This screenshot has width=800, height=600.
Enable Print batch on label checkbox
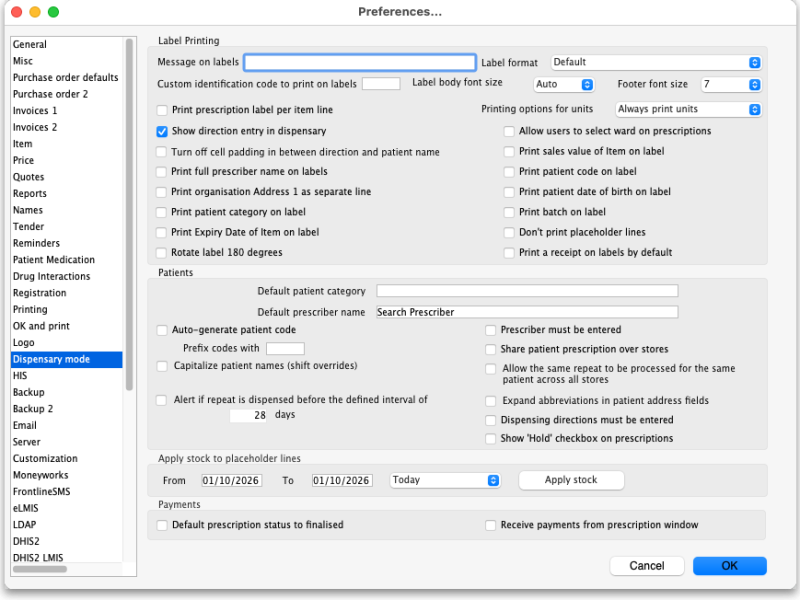point(509,212)
